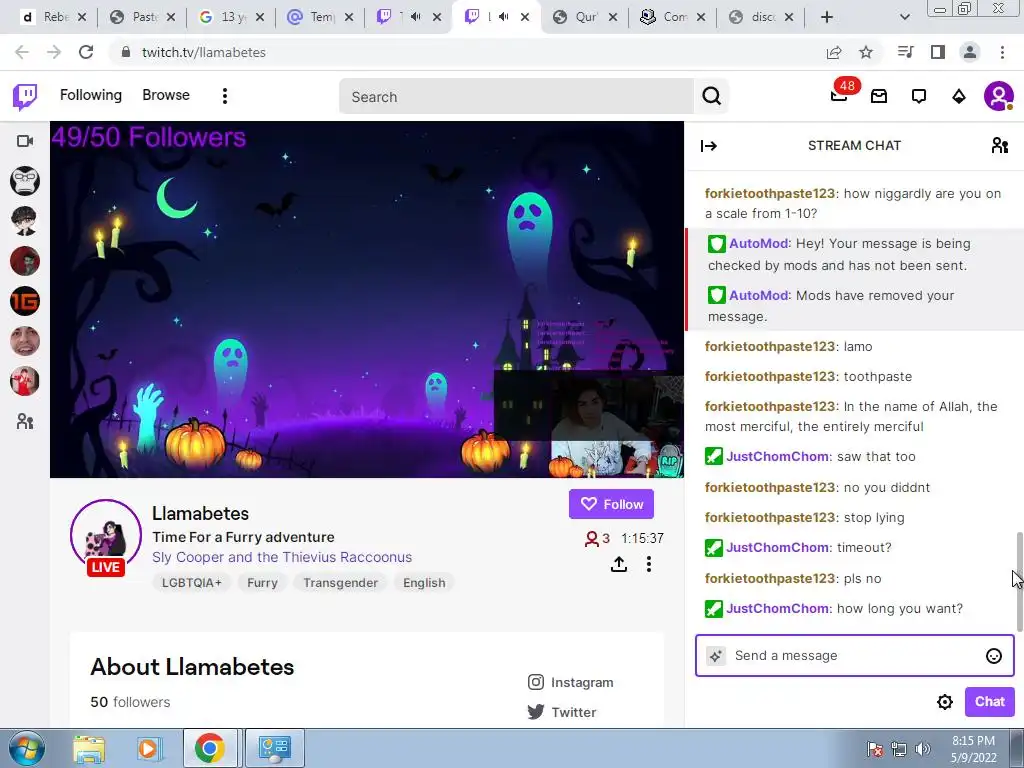Viewport: 1024px width, 768px height.
Task: Open a new browser tab
Action: click(827, 17)
